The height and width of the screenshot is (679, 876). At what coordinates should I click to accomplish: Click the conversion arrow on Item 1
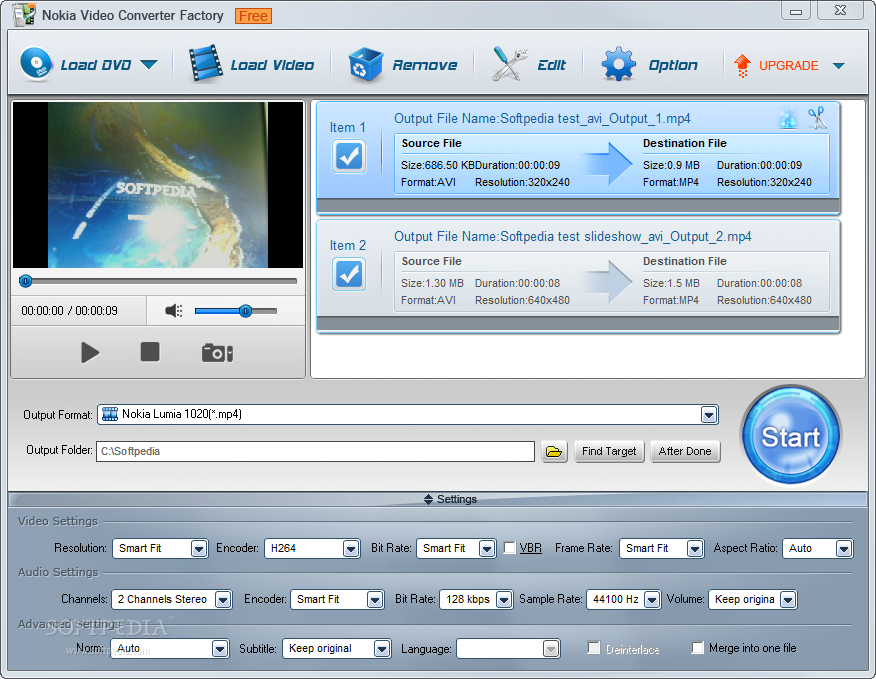607,163
